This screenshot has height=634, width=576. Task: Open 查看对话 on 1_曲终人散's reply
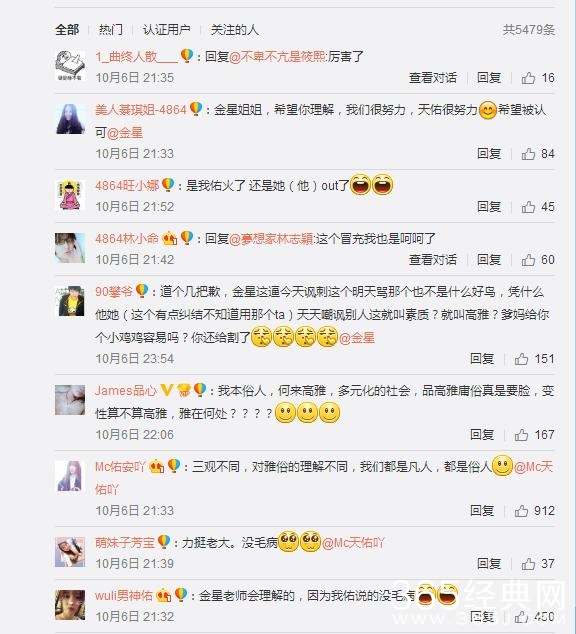click(433, 78)
